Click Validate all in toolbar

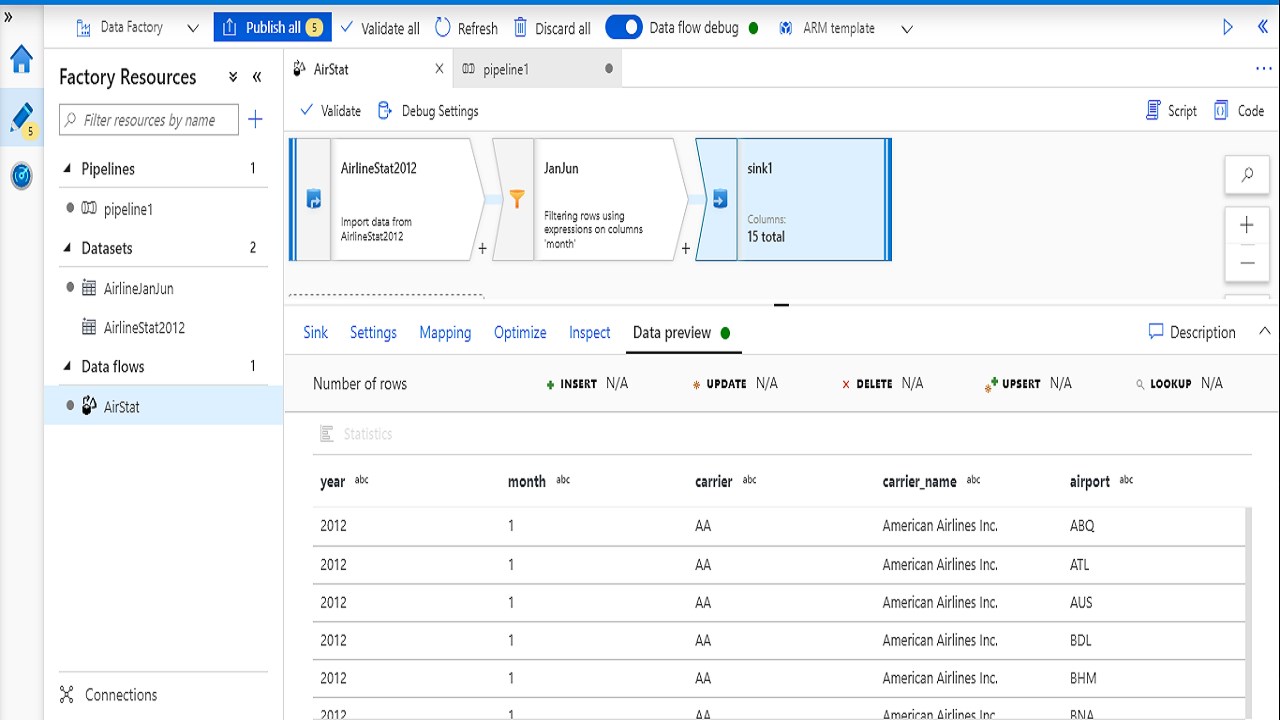[x=380, y=28]
